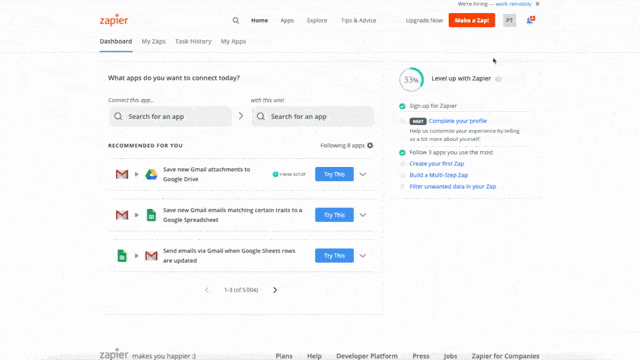Open the Create your first Zap link
This screenshot has height=360, width=640.
click(x=437, y=164)
